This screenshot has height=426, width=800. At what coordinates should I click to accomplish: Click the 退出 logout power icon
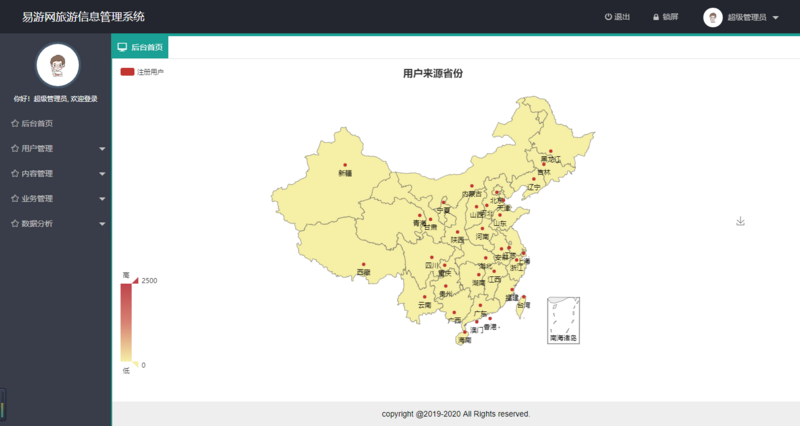pos(608,17)
